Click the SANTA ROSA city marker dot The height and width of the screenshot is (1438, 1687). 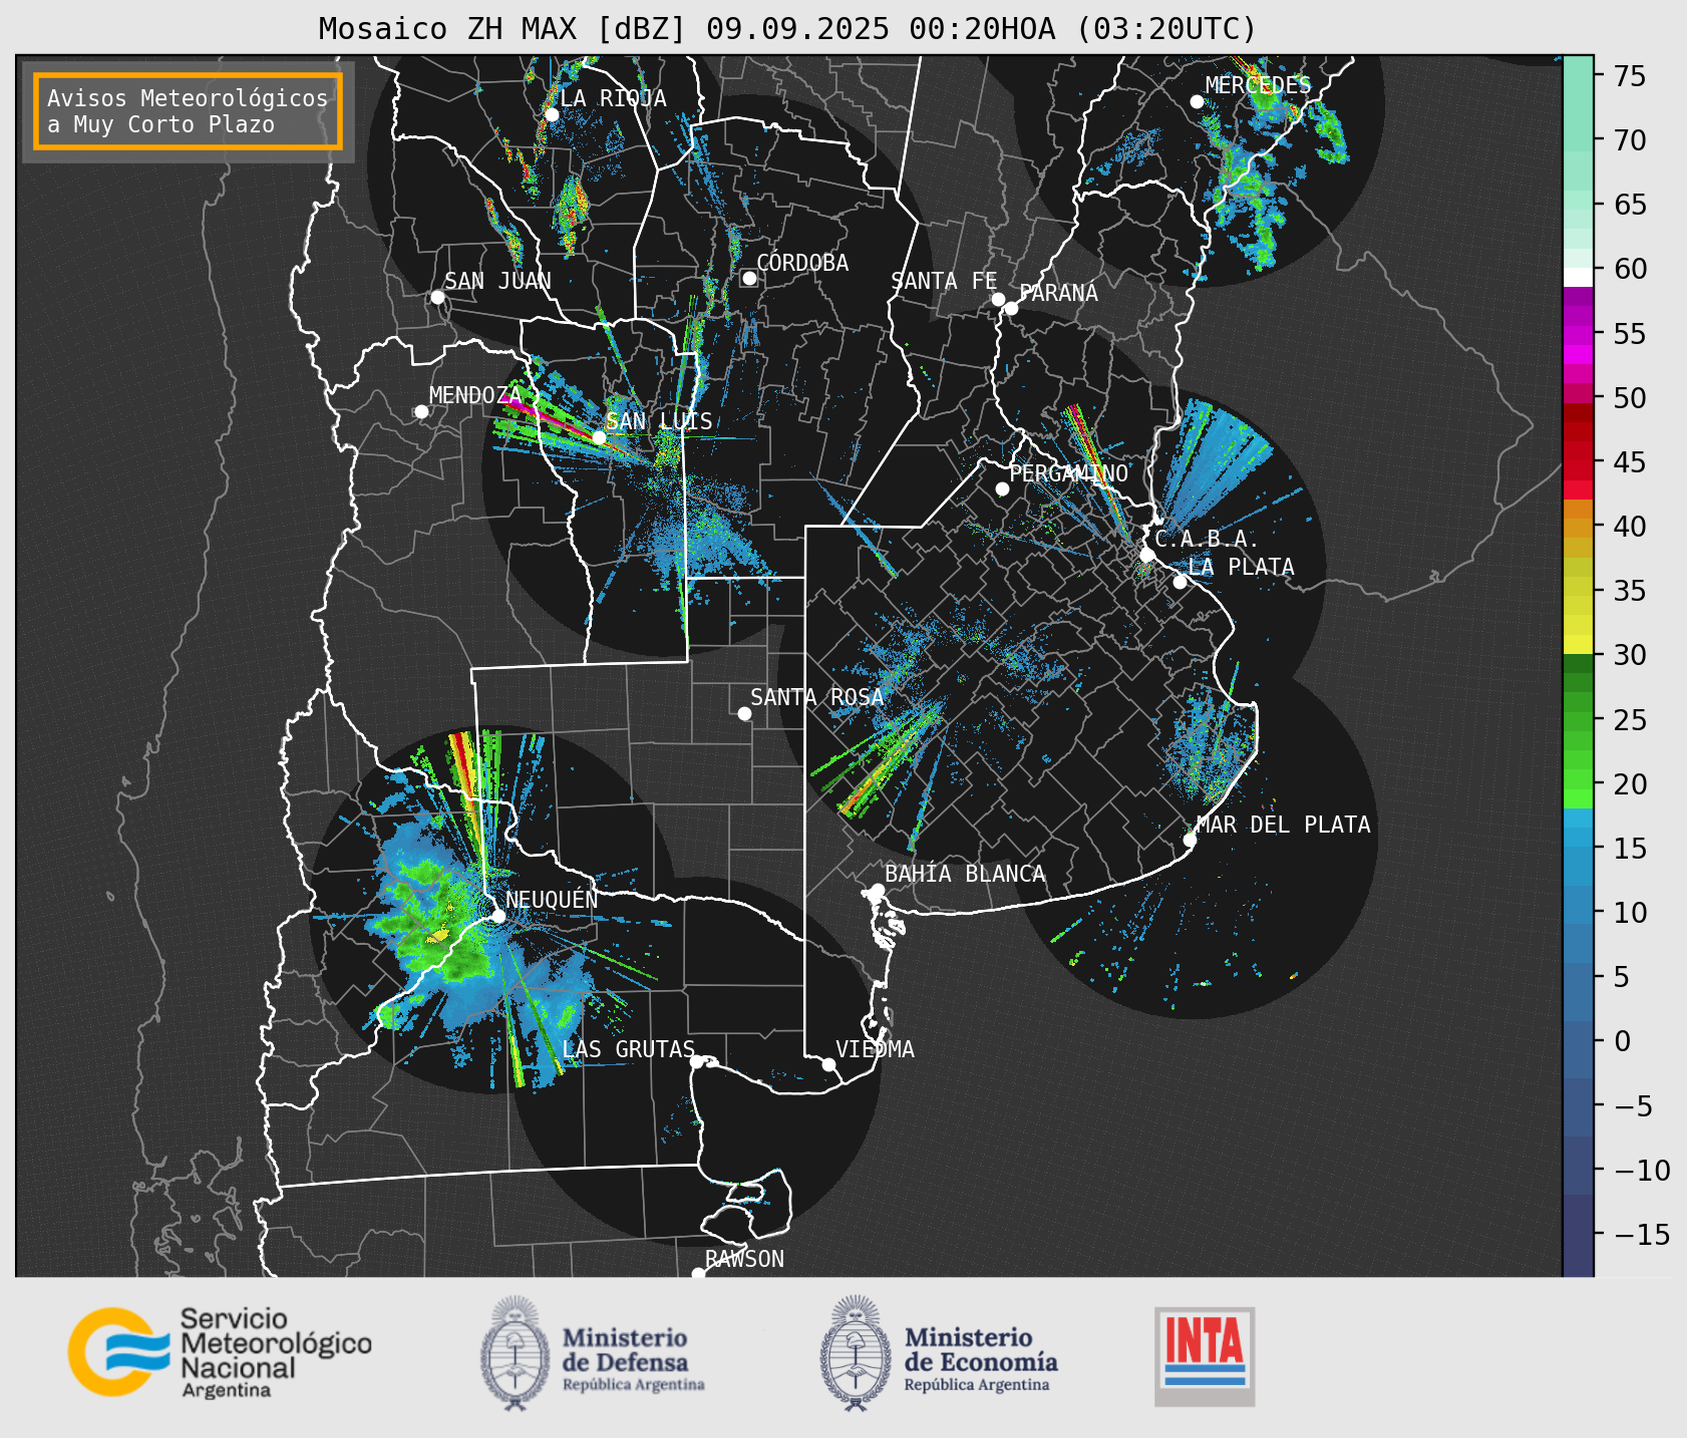tap(744, 713)
